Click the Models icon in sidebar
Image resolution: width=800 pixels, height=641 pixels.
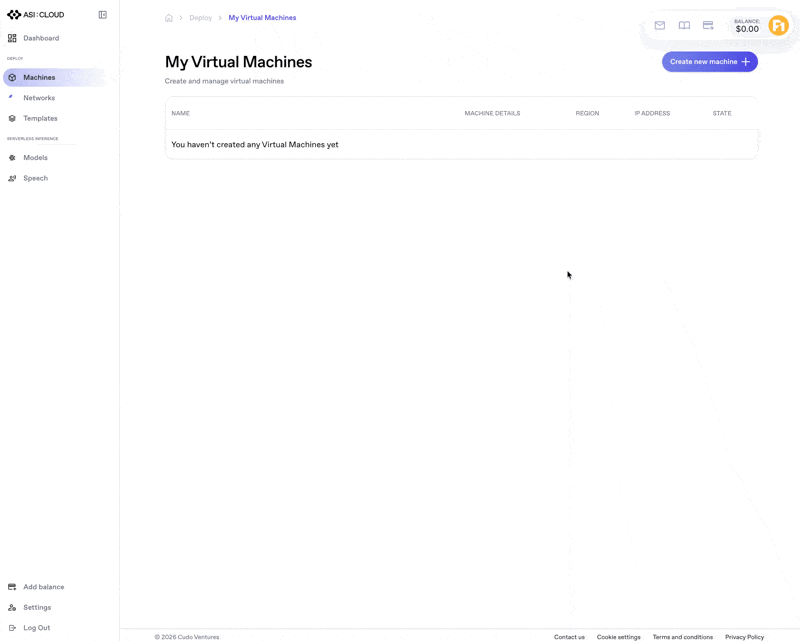(x=12, y=158)
